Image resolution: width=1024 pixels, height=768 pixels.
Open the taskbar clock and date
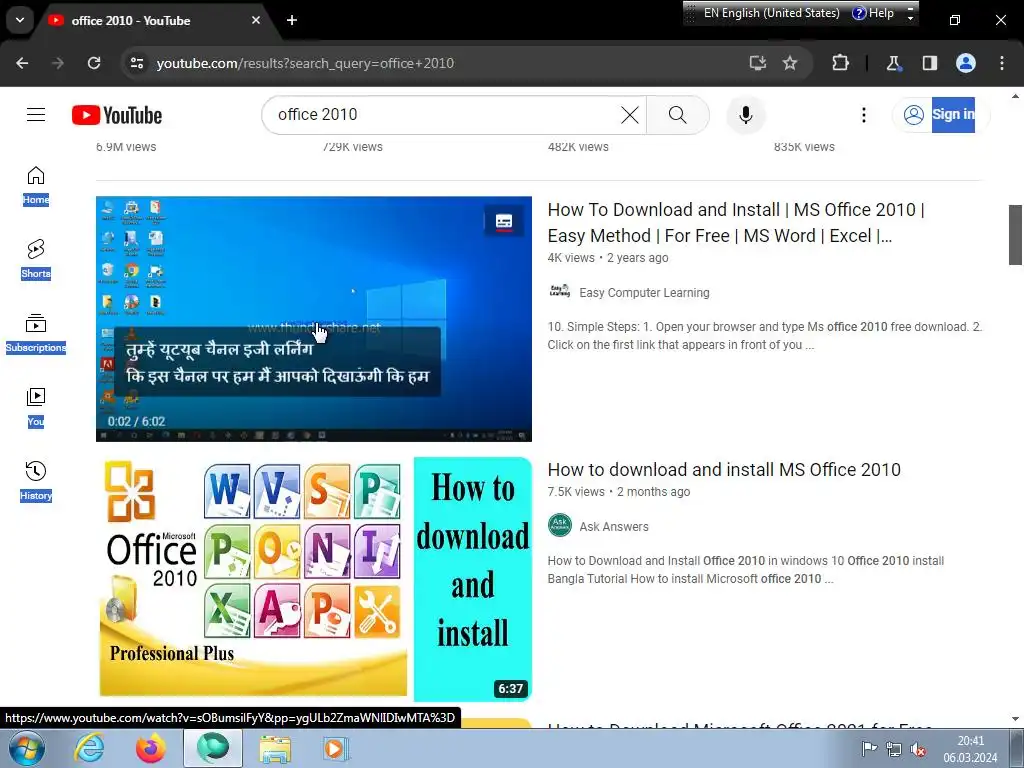pos(970,749)
